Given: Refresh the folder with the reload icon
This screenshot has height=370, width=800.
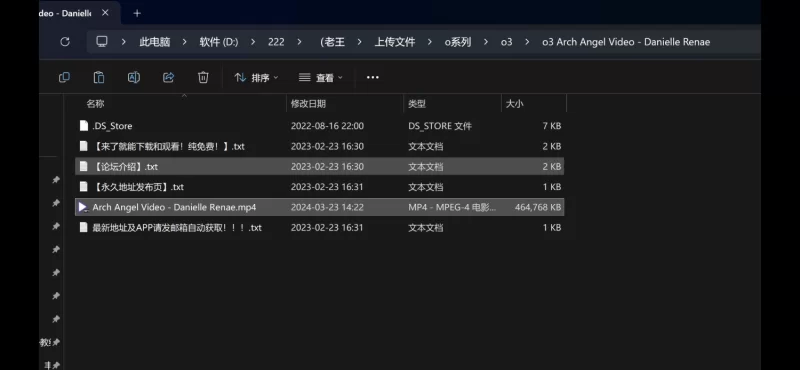Looking at the screenshot, I should coord(65,42).
